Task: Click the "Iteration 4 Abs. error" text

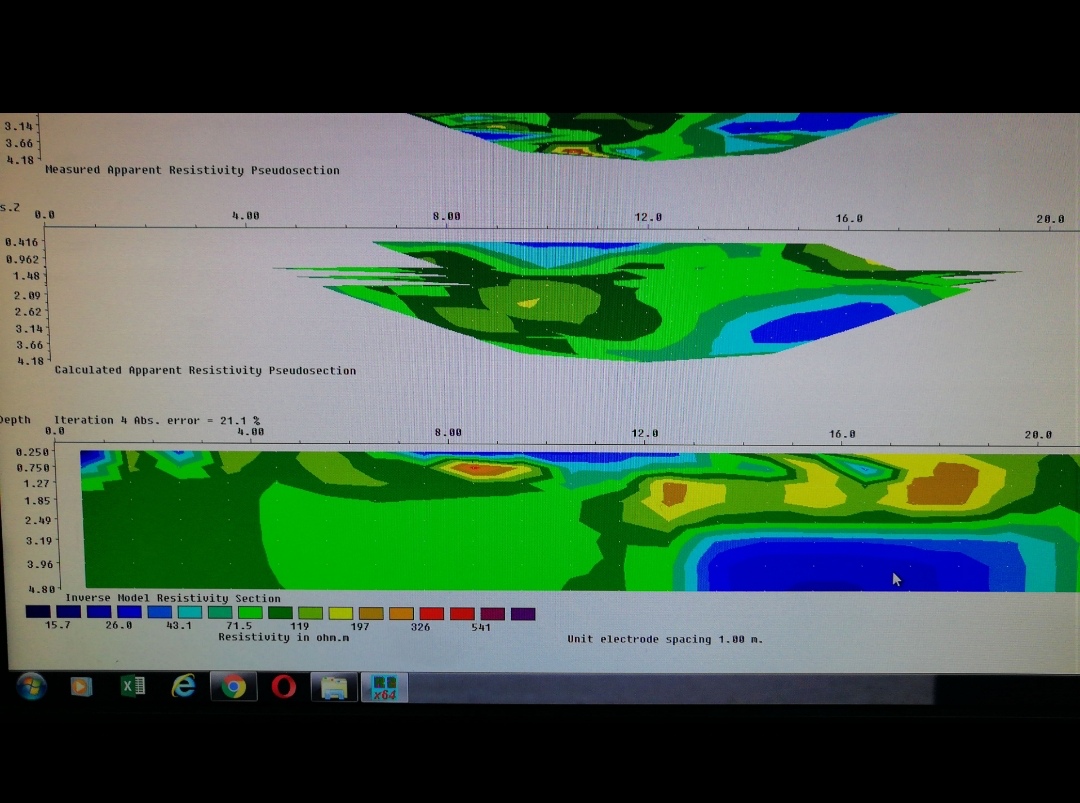Action: [x=157, y=420]
